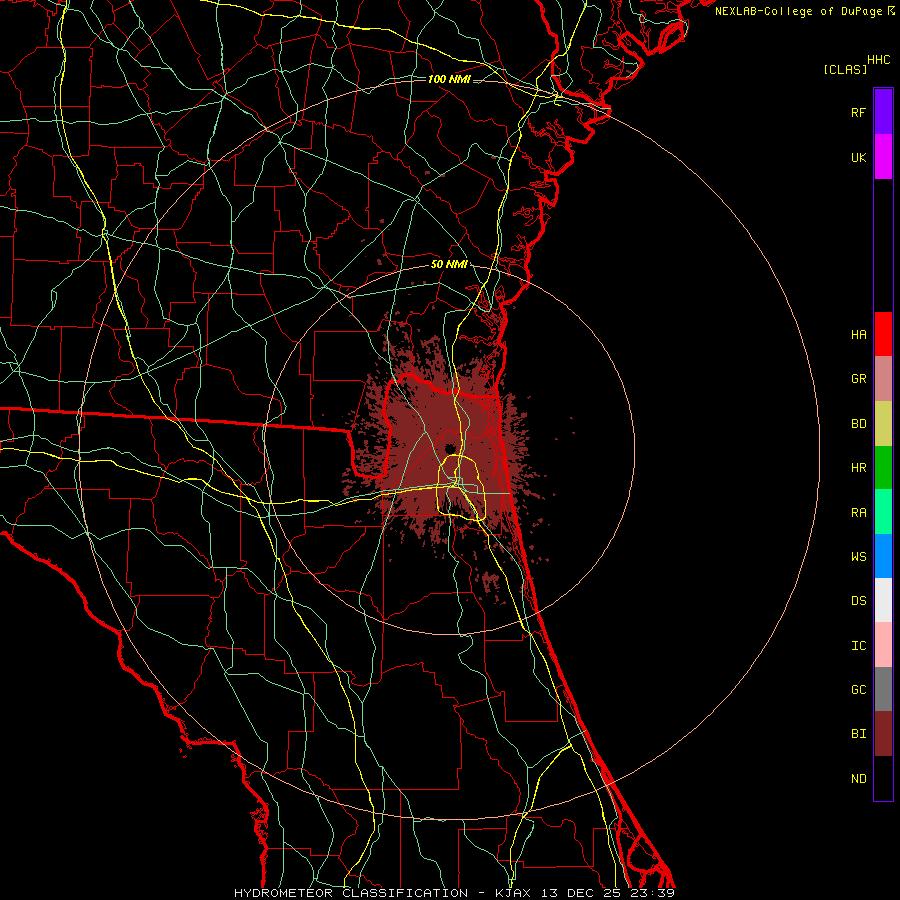Pick the dark green HR legend swatch
Viewport: 900px width, 900px height.
tap(883, 468)
